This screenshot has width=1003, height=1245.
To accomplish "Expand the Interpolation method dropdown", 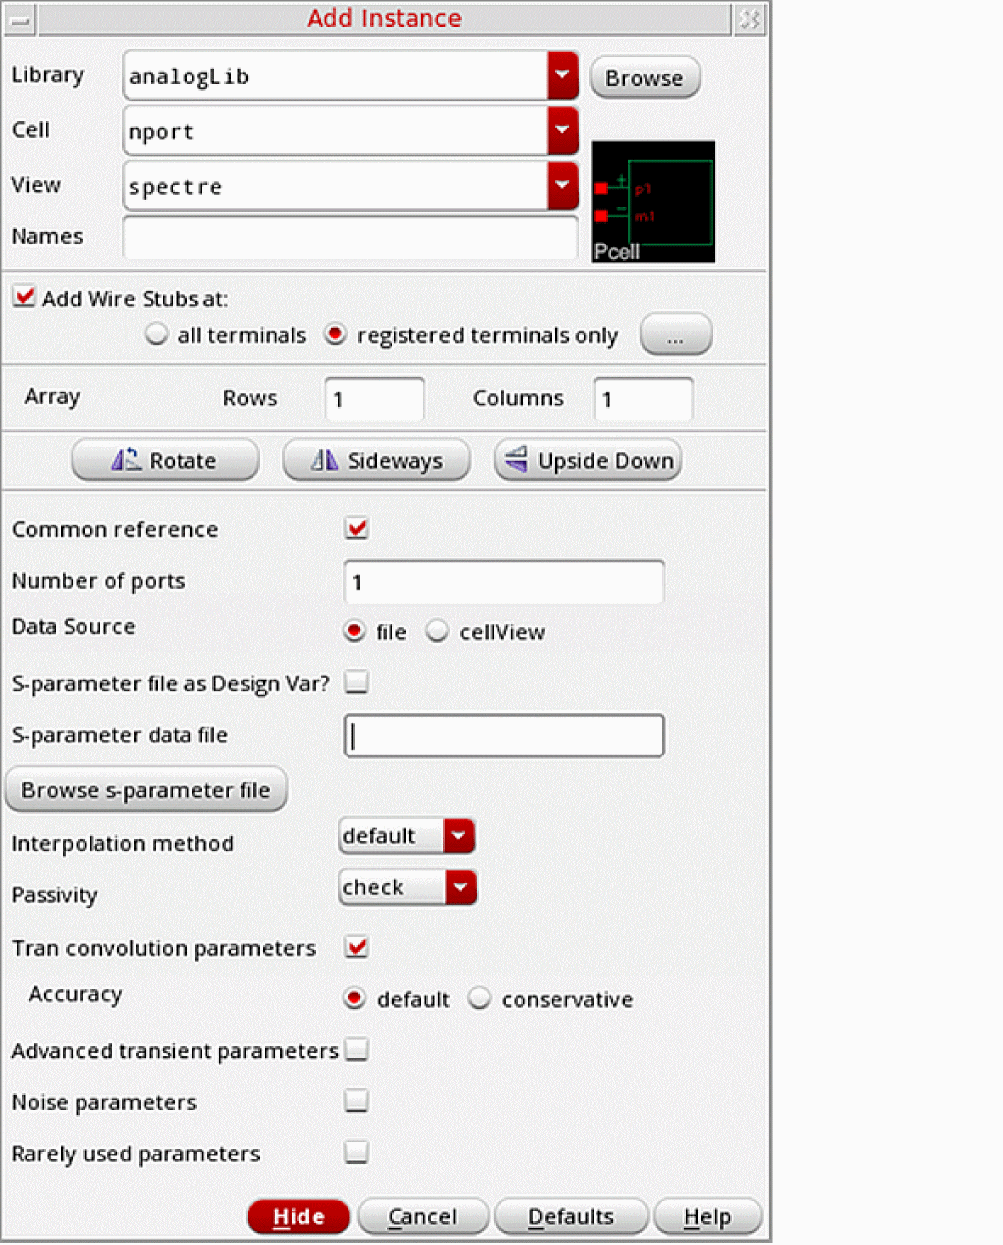I will [x=459, y=835].
